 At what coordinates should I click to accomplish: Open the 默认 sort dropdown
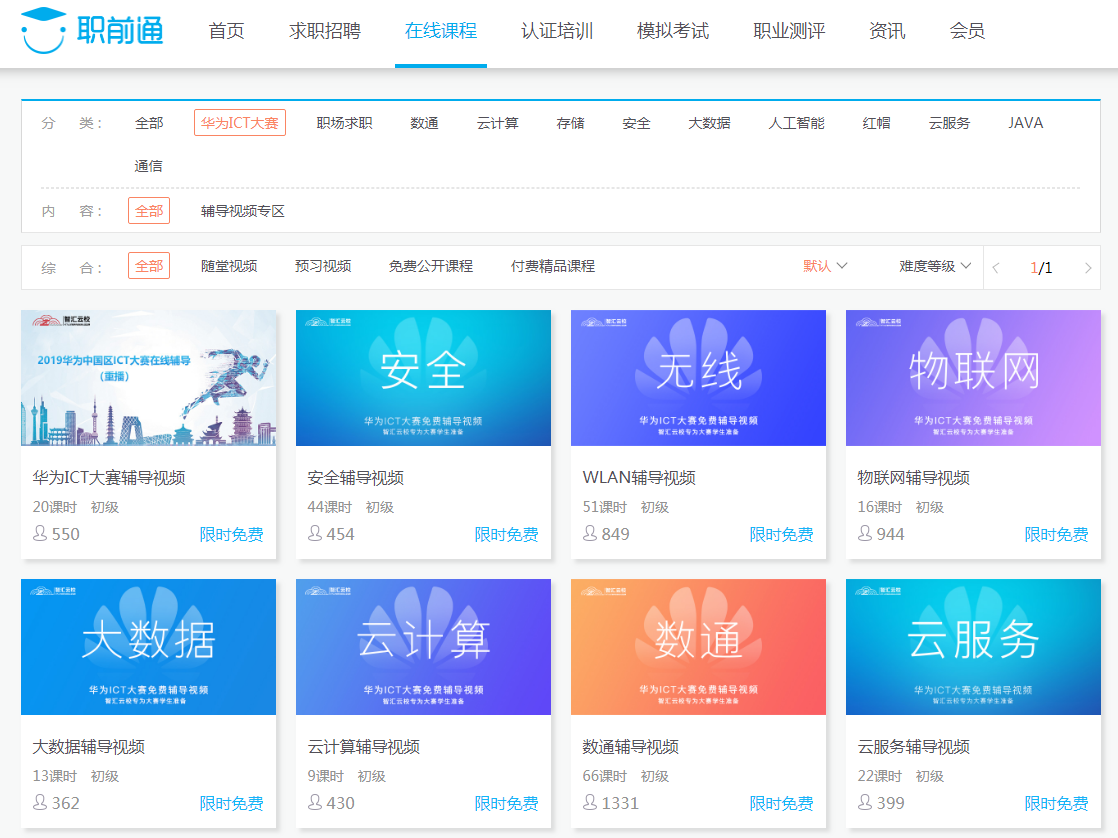tap(825, 266)
